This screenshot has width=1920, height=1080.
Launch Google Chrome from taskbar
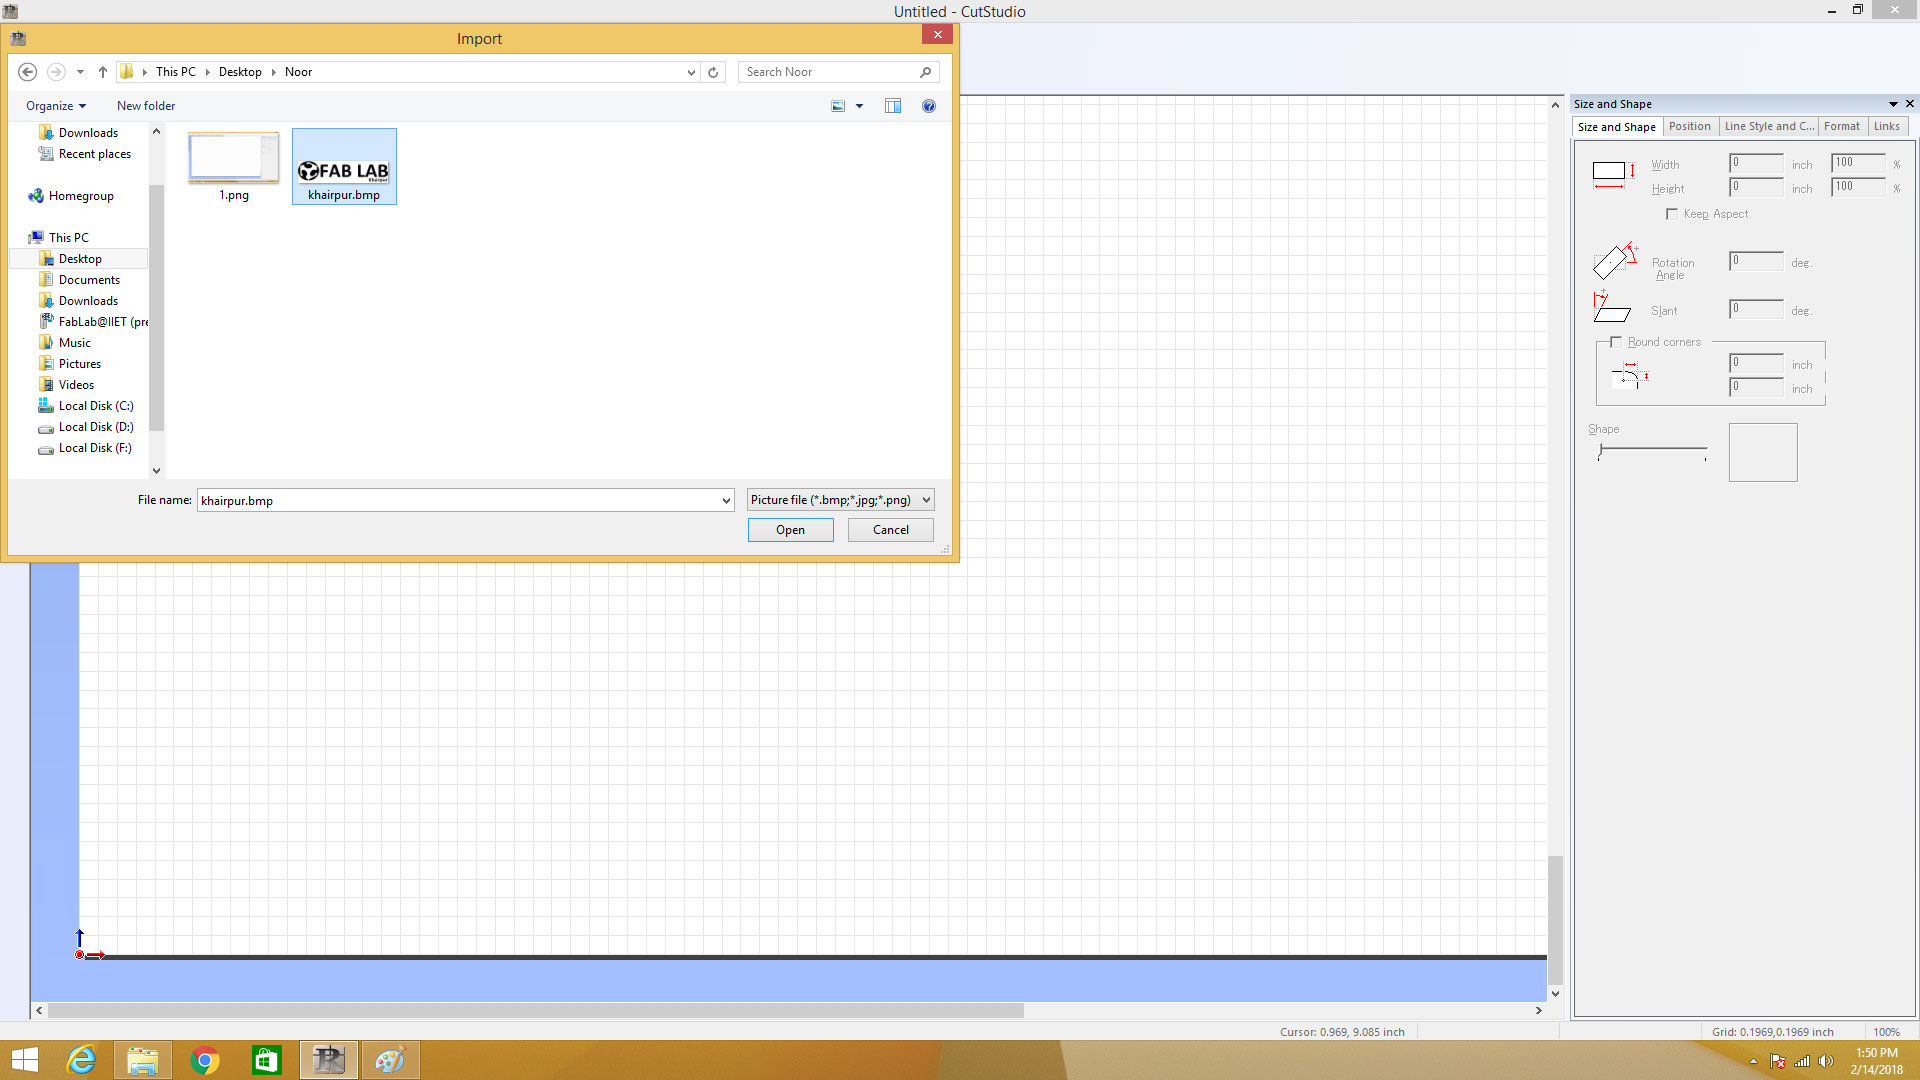pos(205,1060)
